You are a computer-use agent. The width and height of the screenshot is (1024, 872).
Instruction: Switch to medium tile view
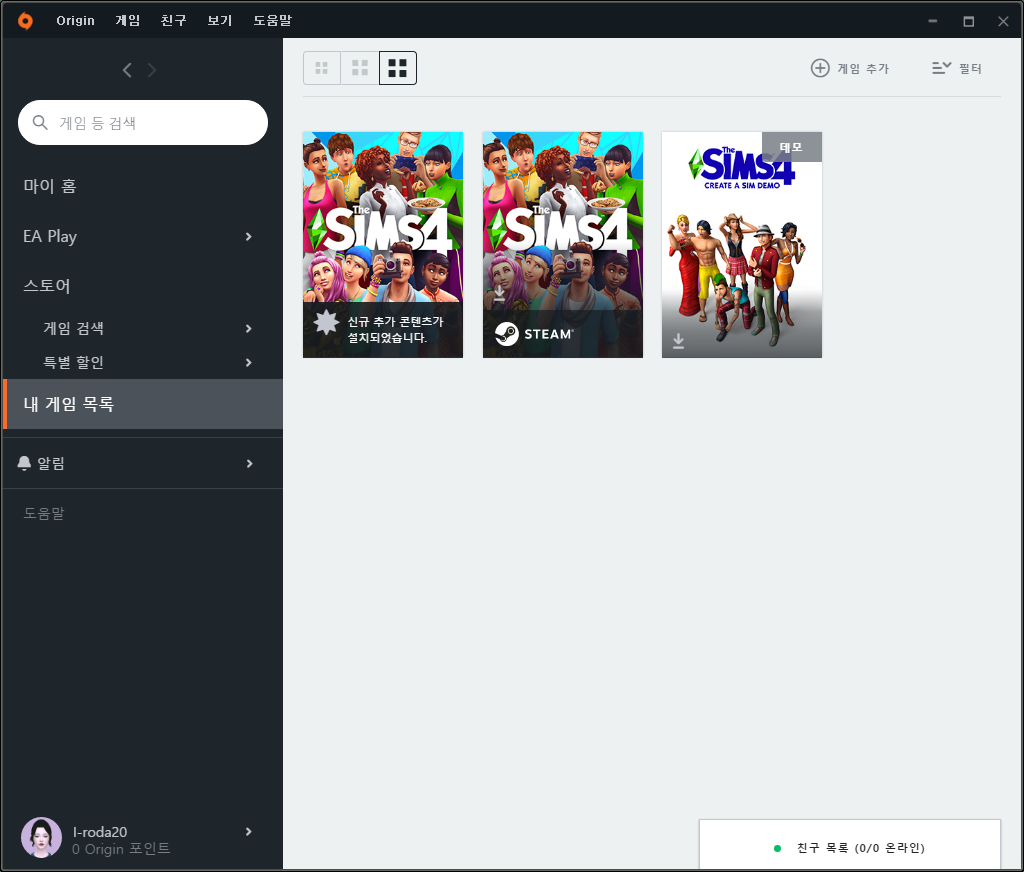click(x=360, y=68)
